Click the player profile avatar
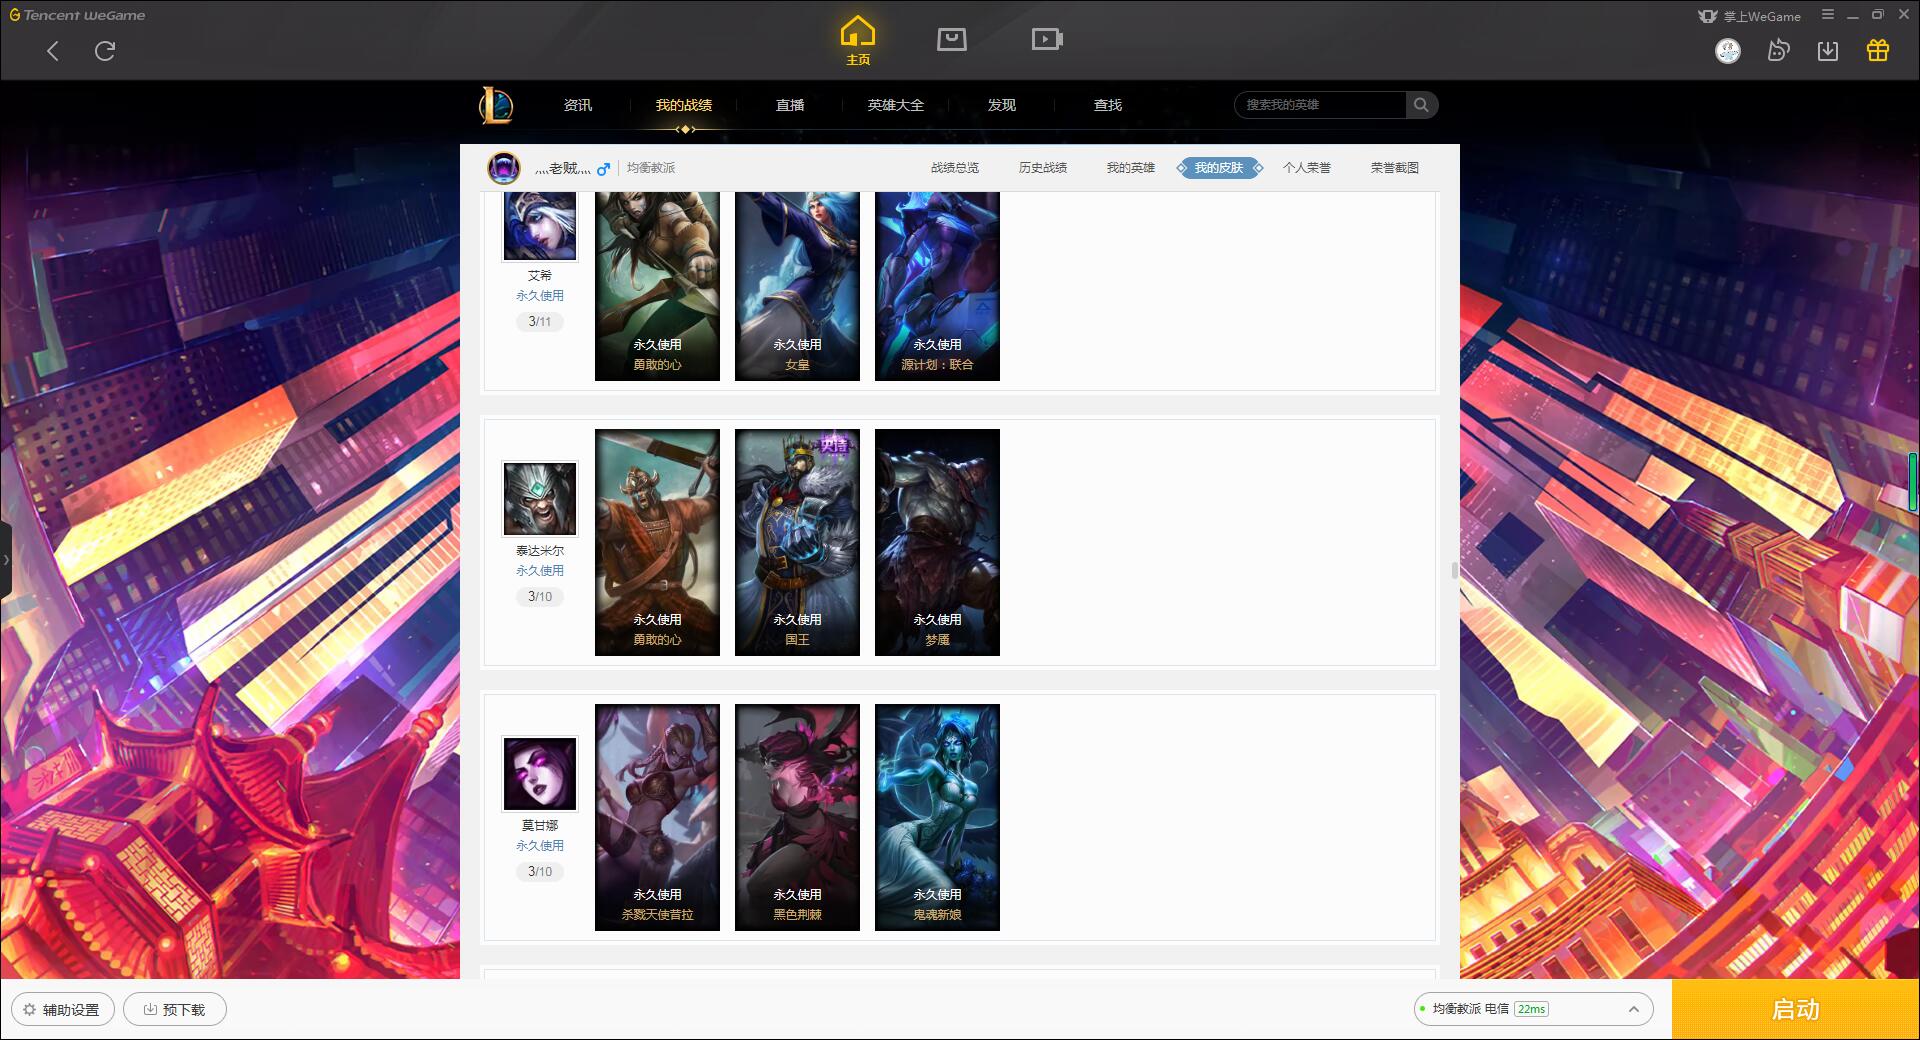 tap(504, 168)
